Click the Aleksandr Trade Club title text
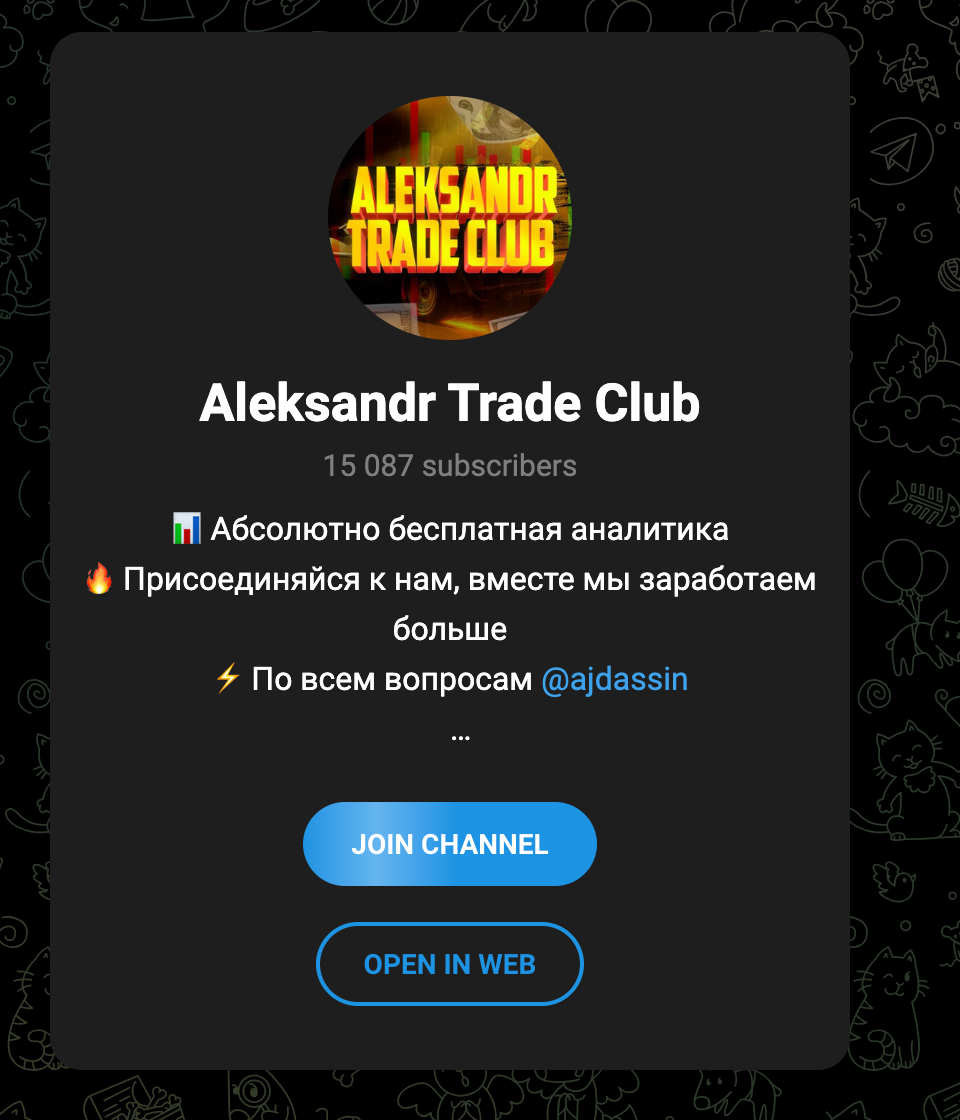960x1120 pixels. tap(450, 403)
